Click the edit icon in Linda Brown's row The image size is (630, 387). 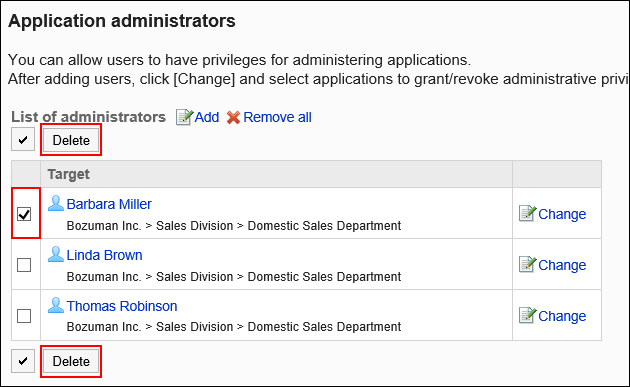click(x=528, y=264)
